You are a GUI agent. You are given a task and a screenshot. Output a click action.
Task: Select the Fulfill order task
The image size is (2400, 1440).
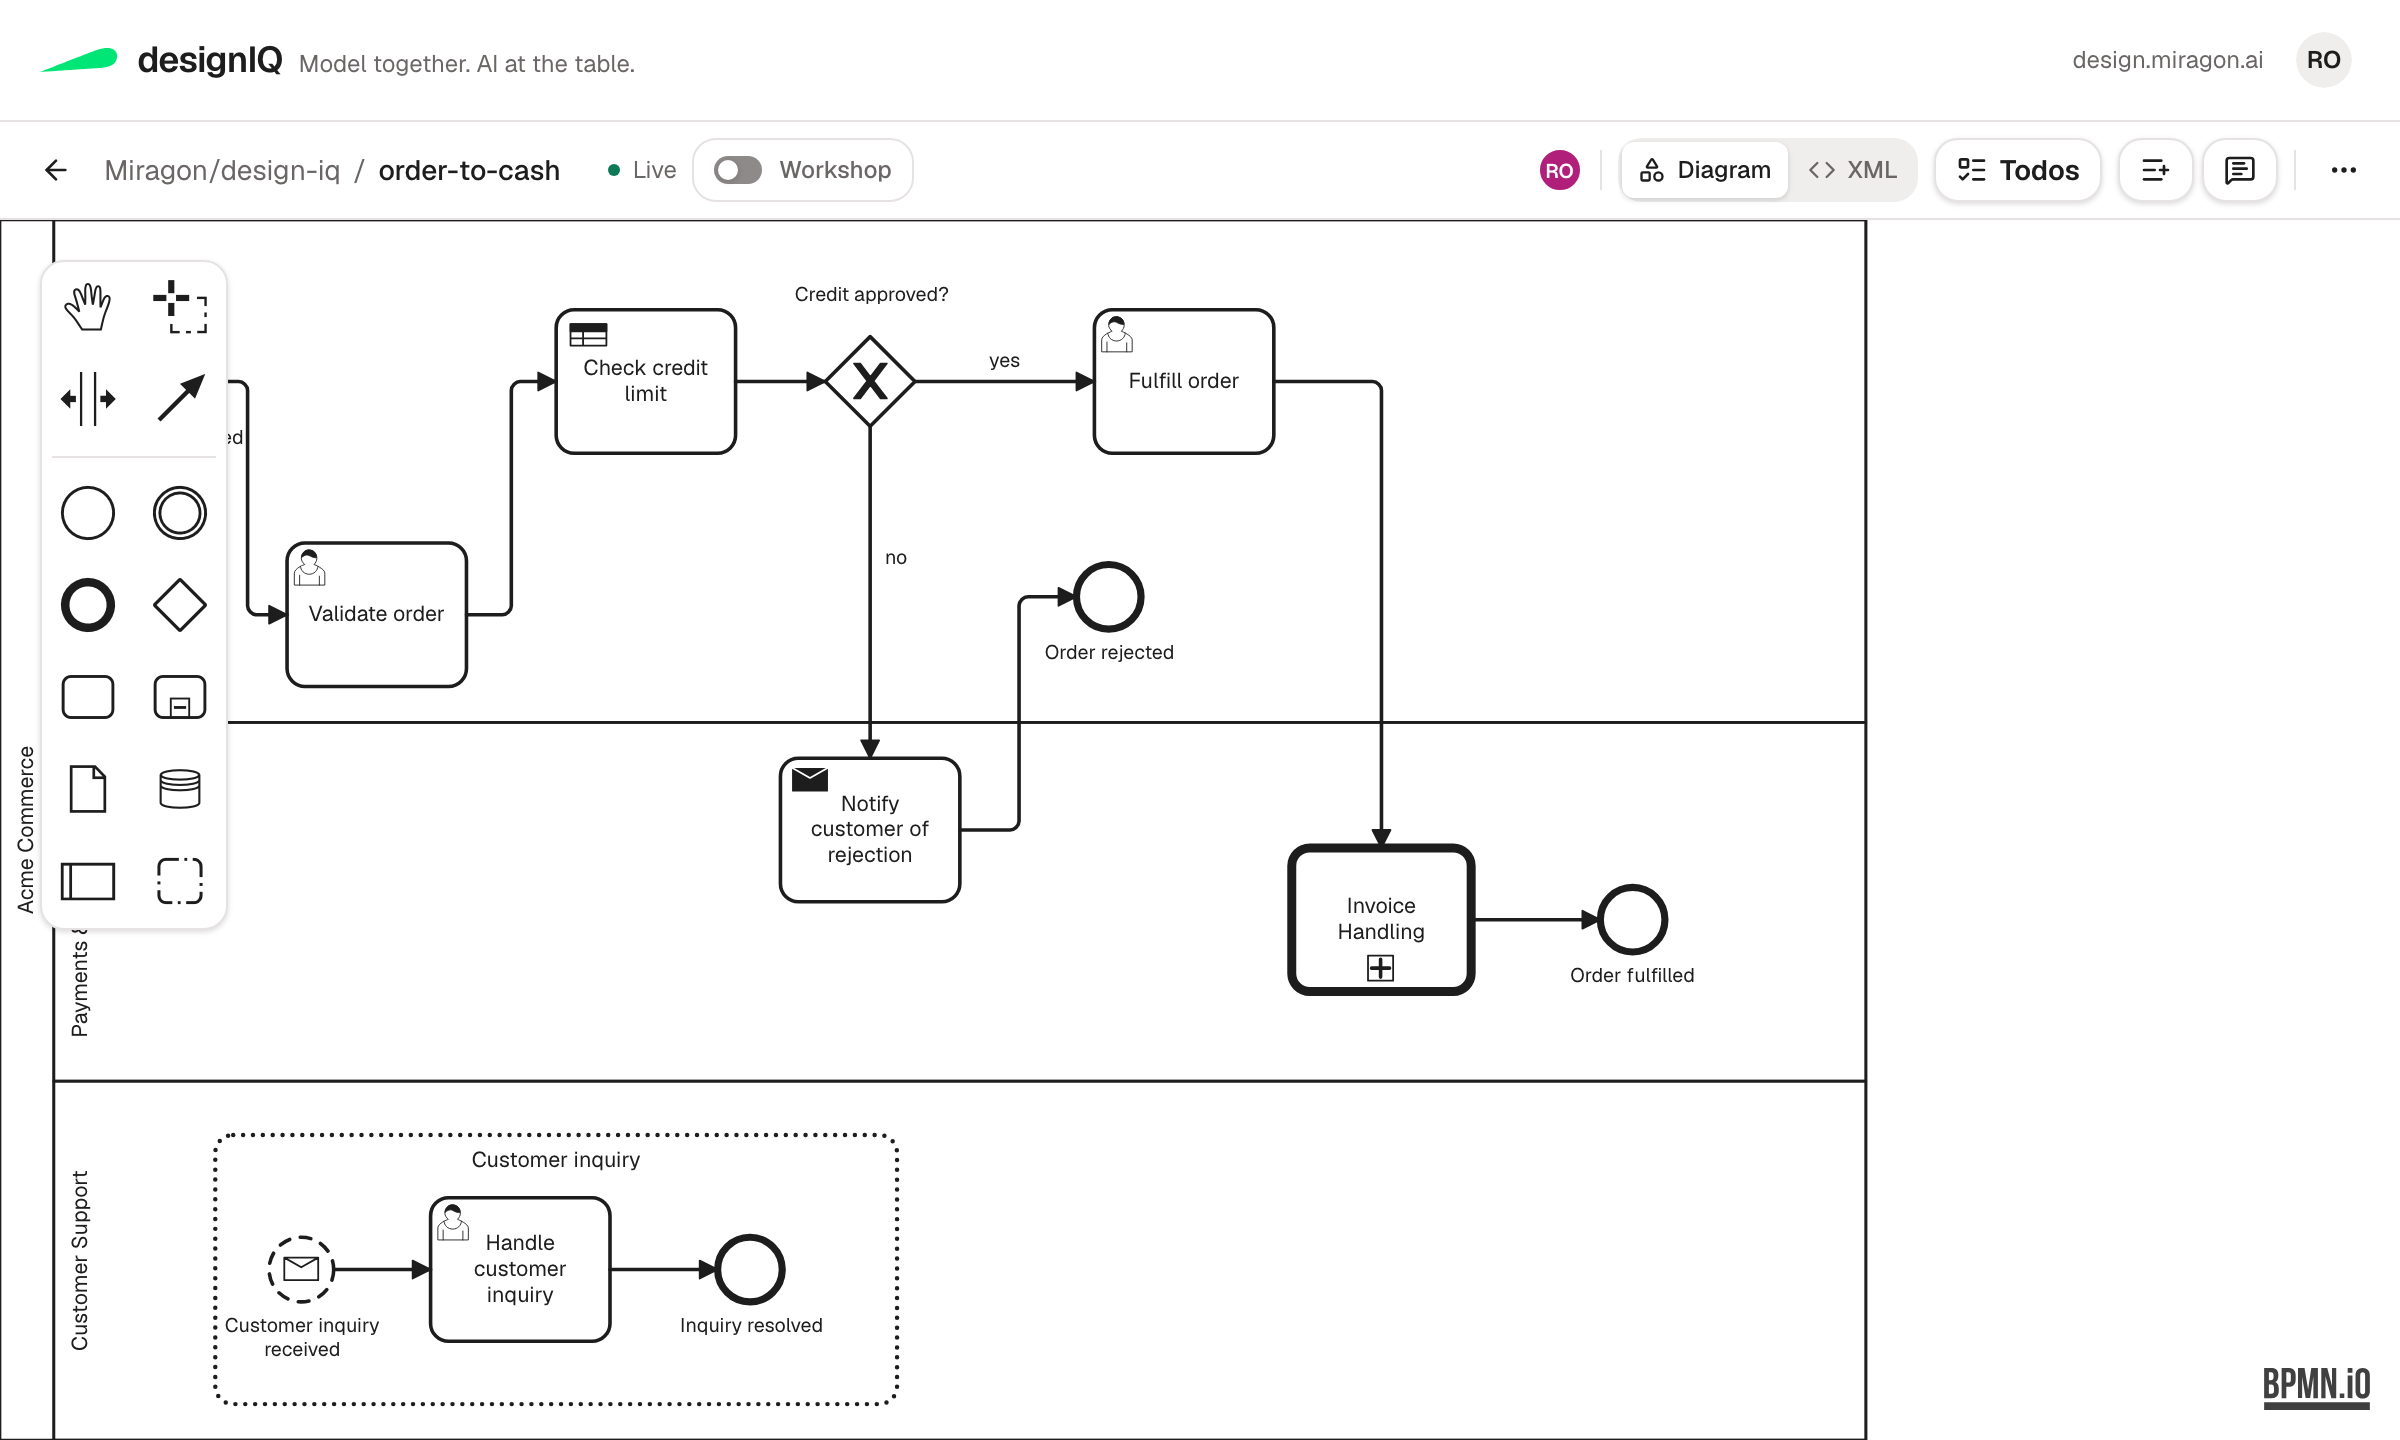1184,381
